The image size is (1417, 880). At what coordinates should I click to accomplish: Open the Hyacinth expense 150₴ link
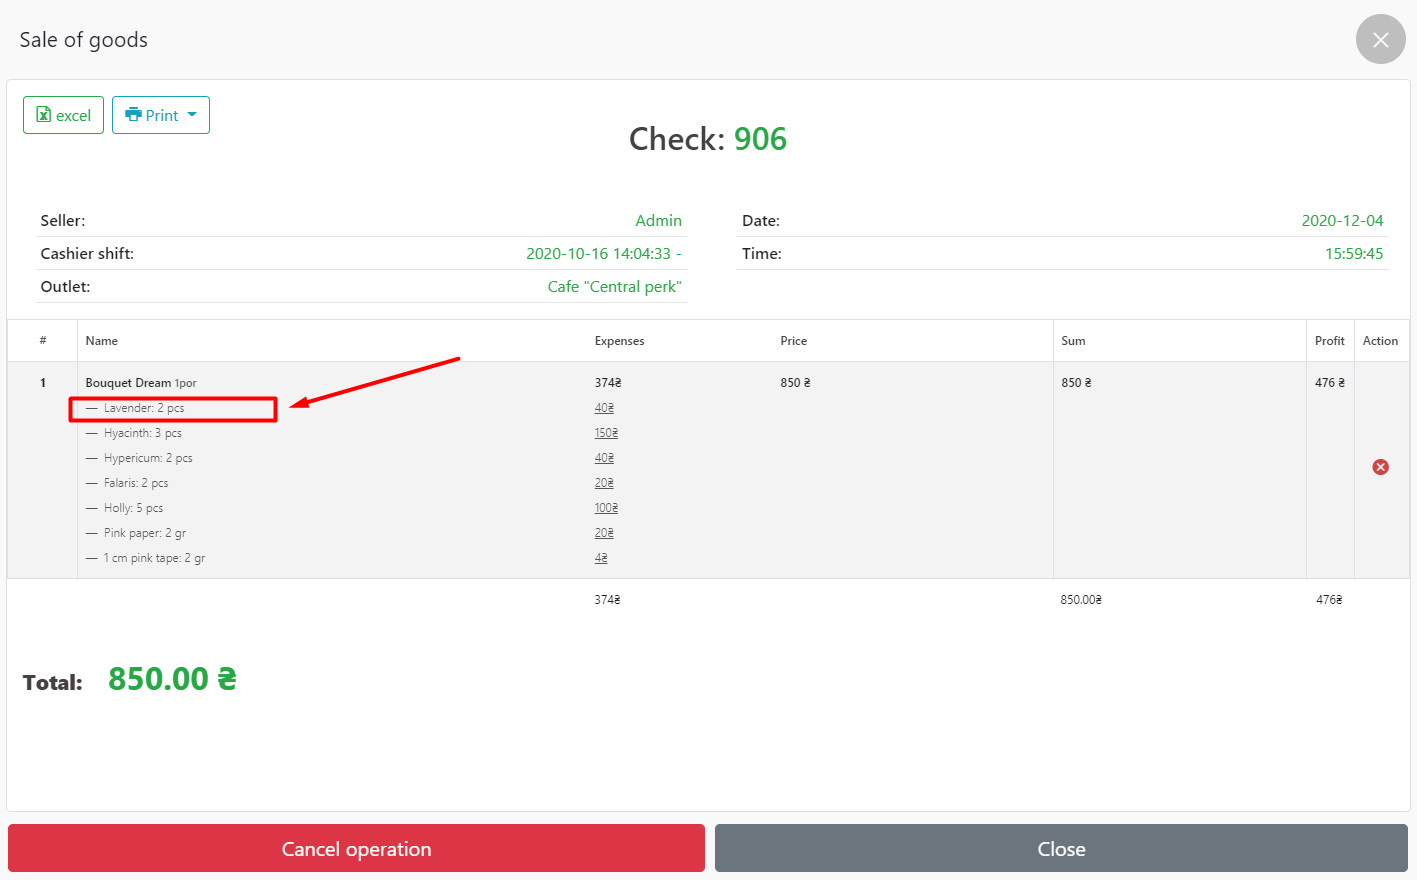coord(606,433)
